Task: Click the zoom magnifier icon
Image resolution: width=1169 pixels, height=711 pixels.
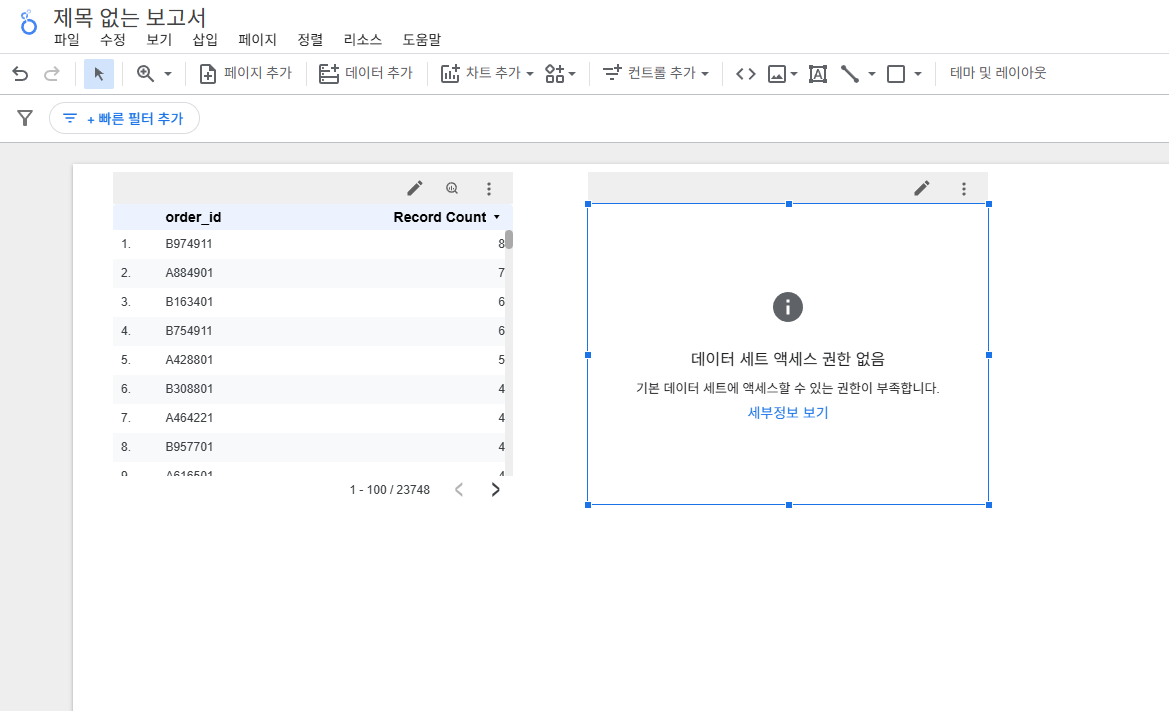Action: (x=145, y=74)
